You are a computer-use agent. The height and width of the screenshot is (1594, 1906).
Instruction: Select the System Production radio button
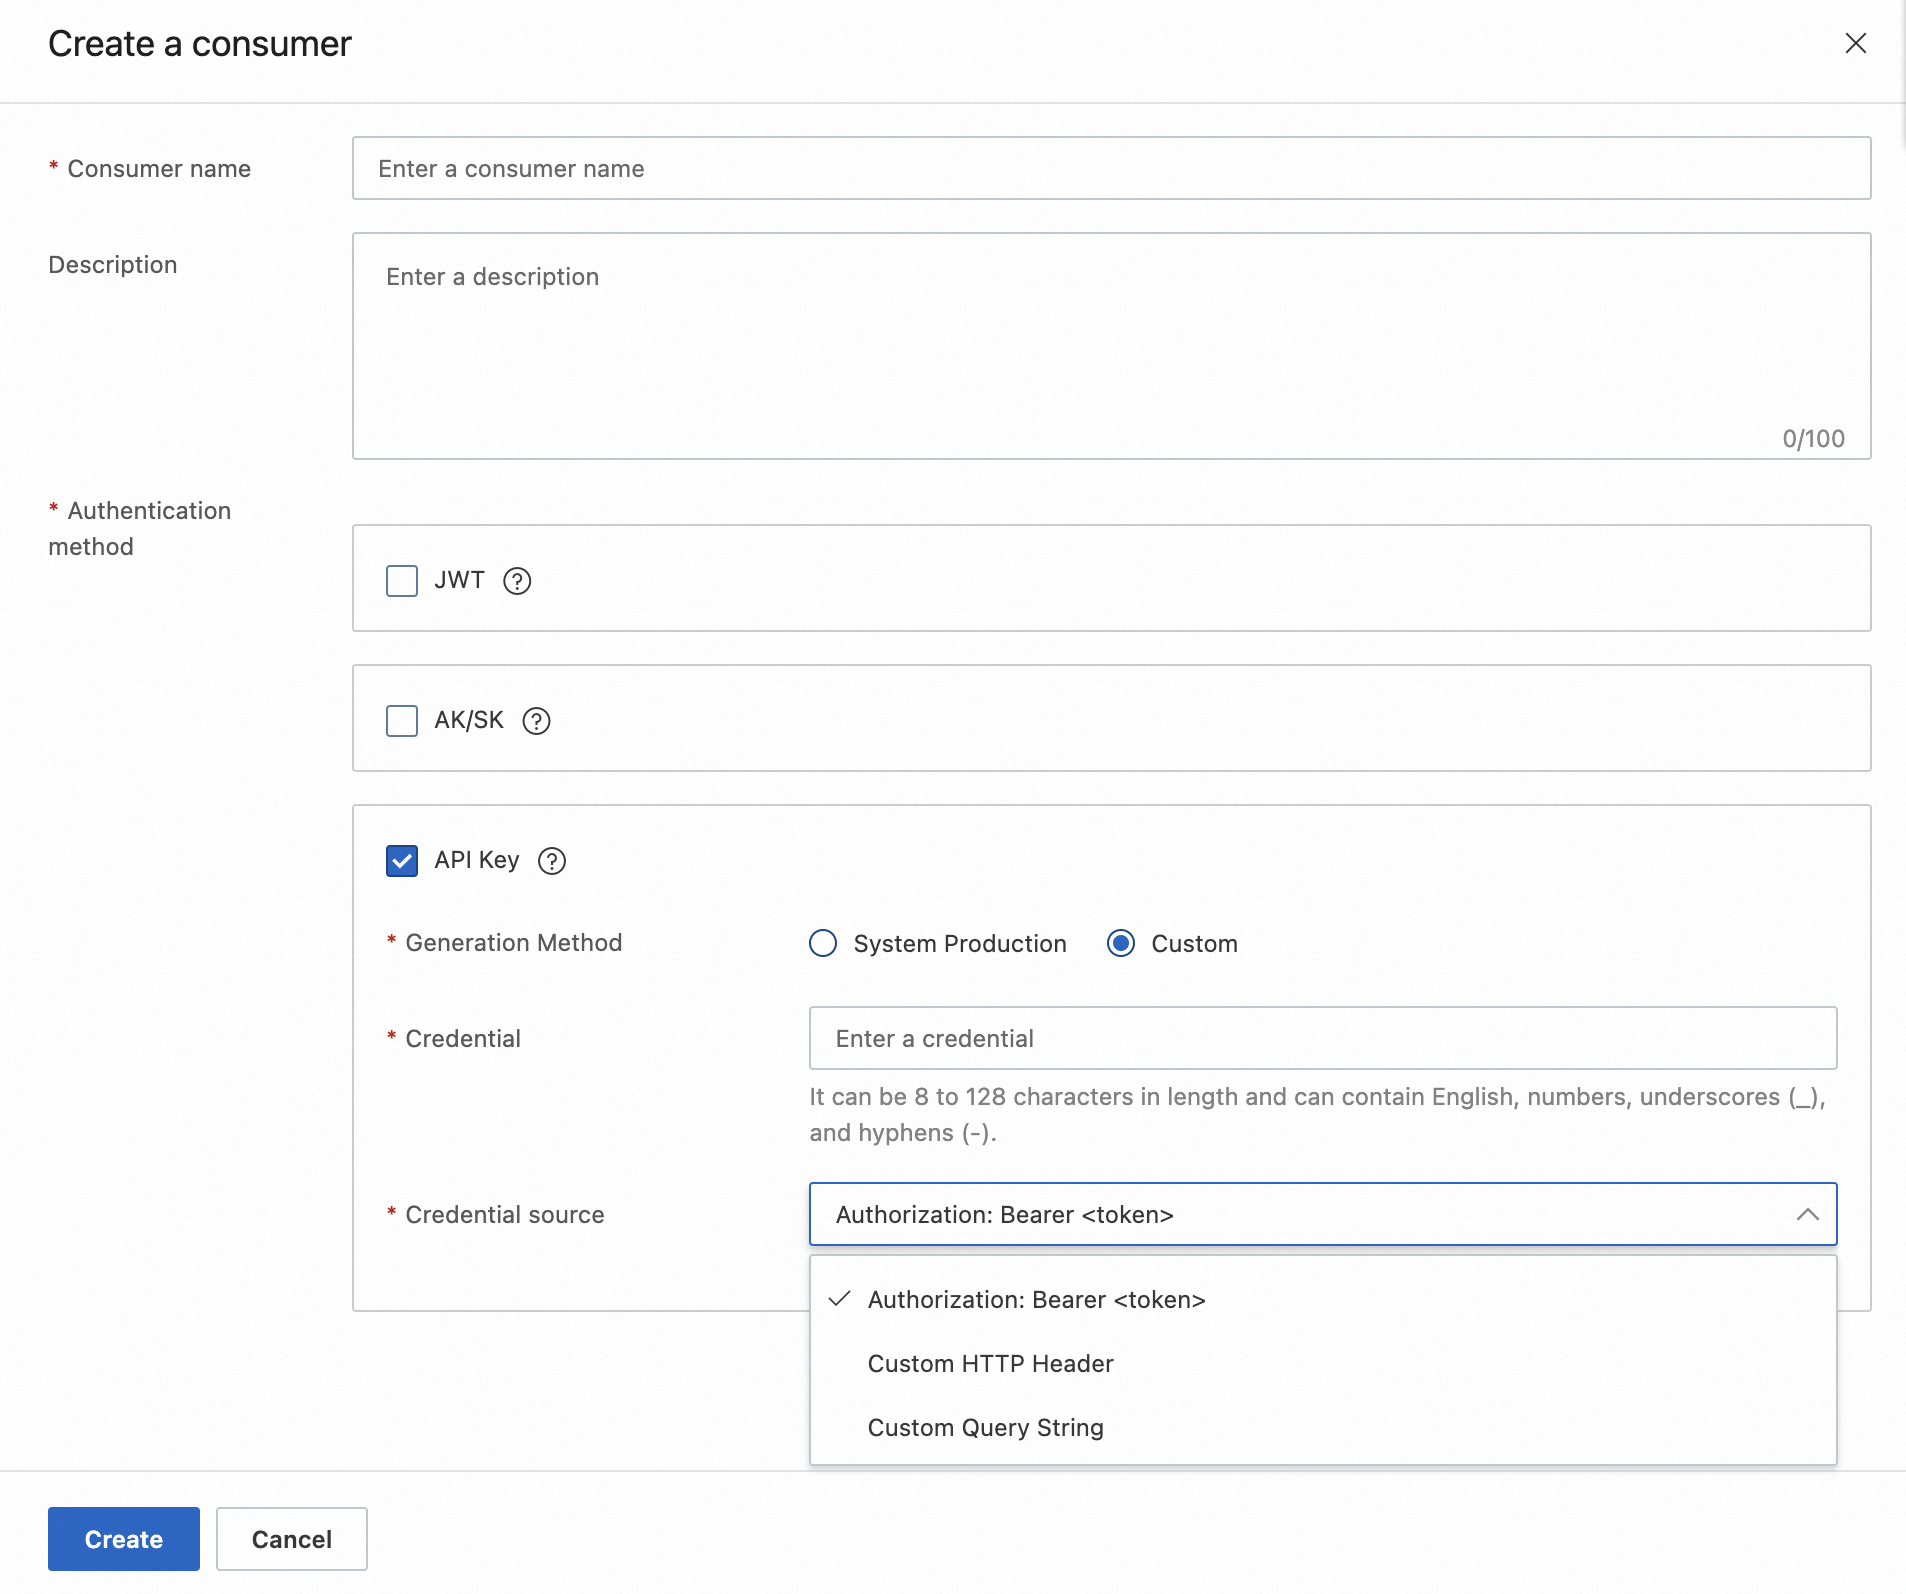point(823,943)
